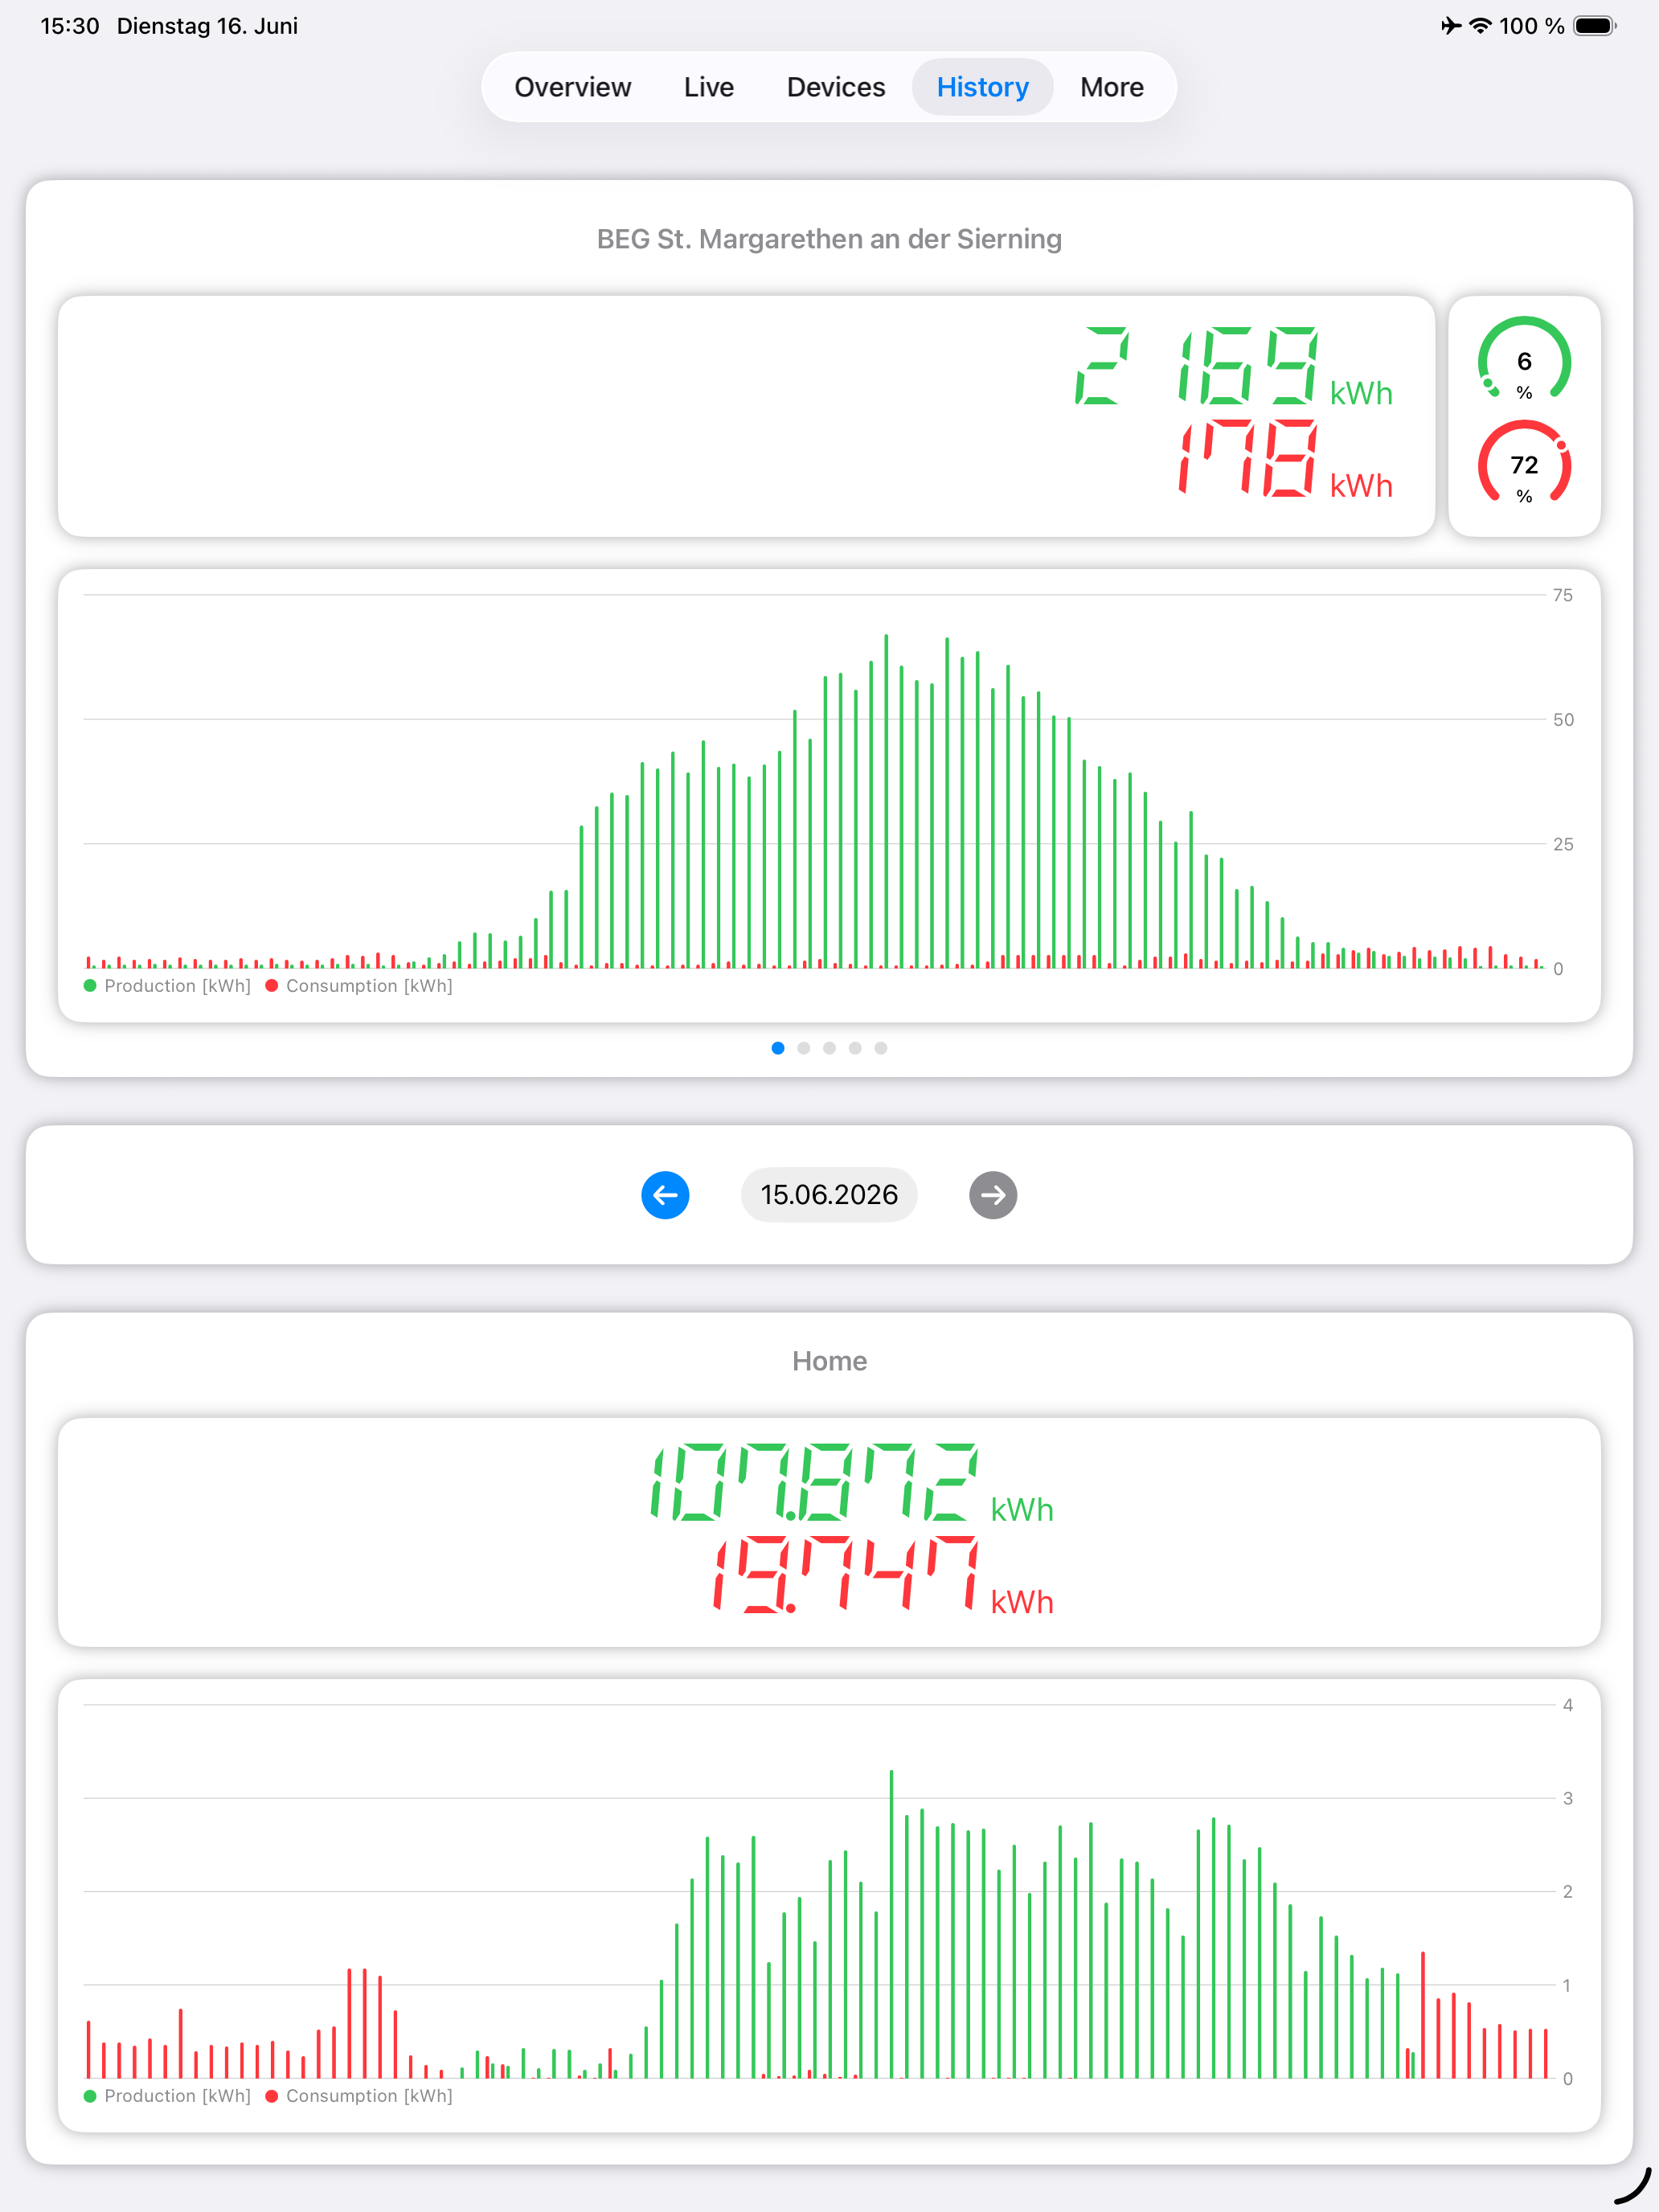Toggle Consumption legend in Home chart

tap(359, 2096)
